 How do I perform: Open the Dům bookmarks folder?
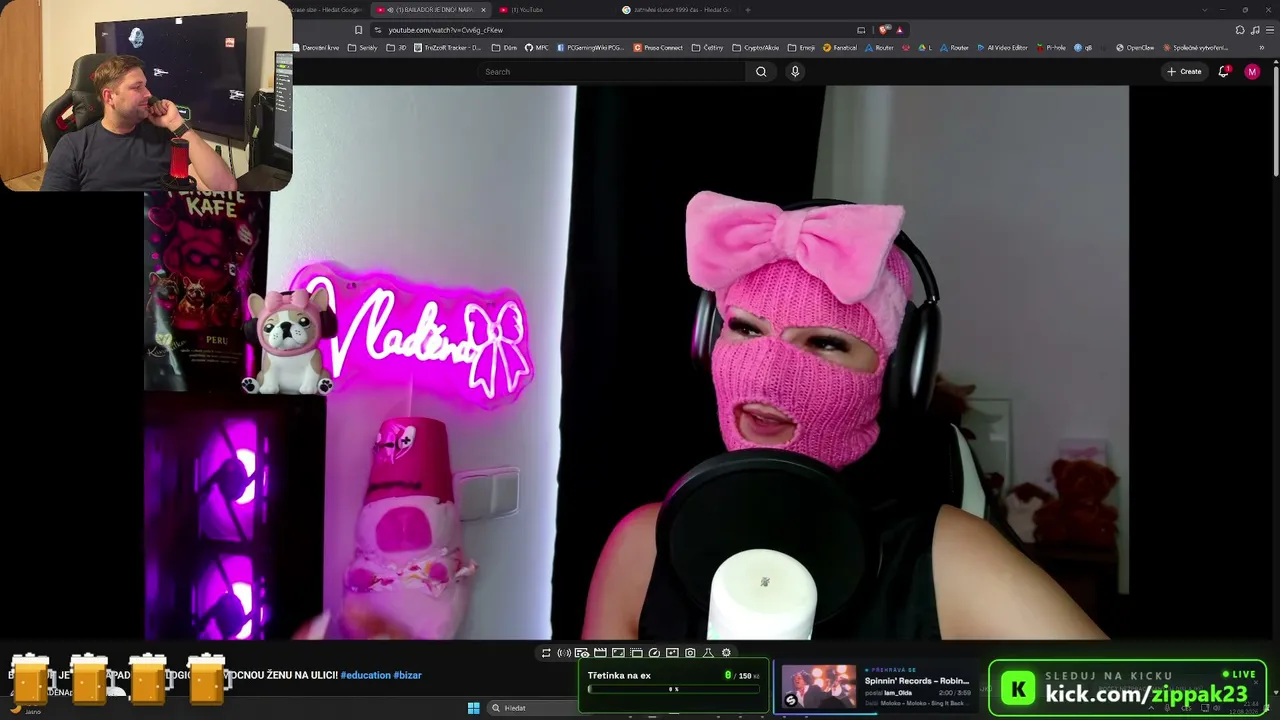(x=505, y=48)
